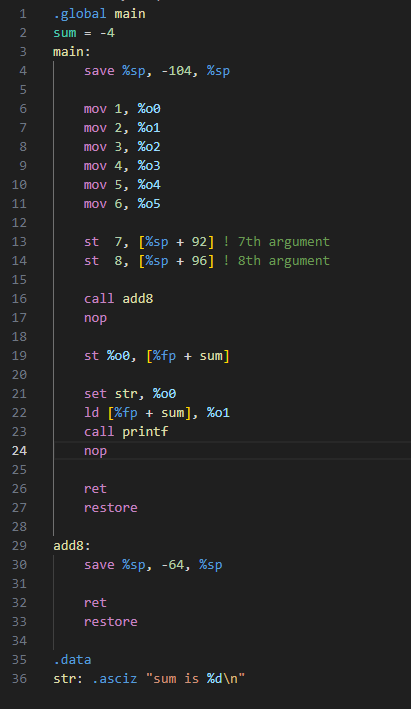Click "ld [%fp + sum], %o1" instruction
The width and height of the screenshot is (411, 709).
[157, 413]
